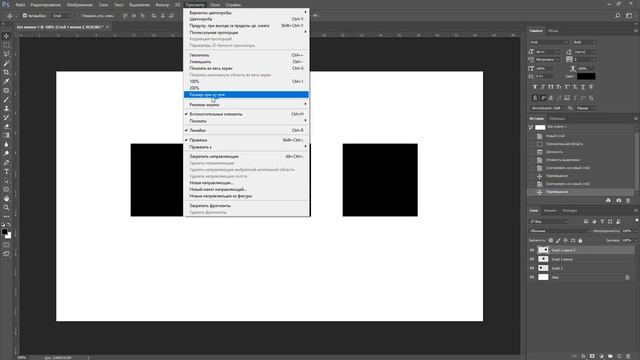This screenshot has width=640, height=360.
Task: Switch to the Абзац tab
Action: click(553, 31)
